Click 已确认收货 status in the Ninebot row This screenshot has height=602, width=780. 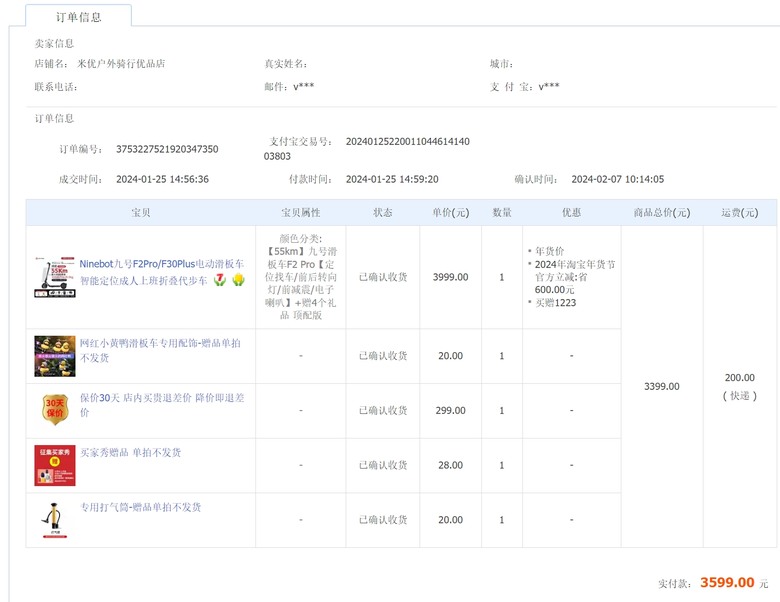(383, 277)
